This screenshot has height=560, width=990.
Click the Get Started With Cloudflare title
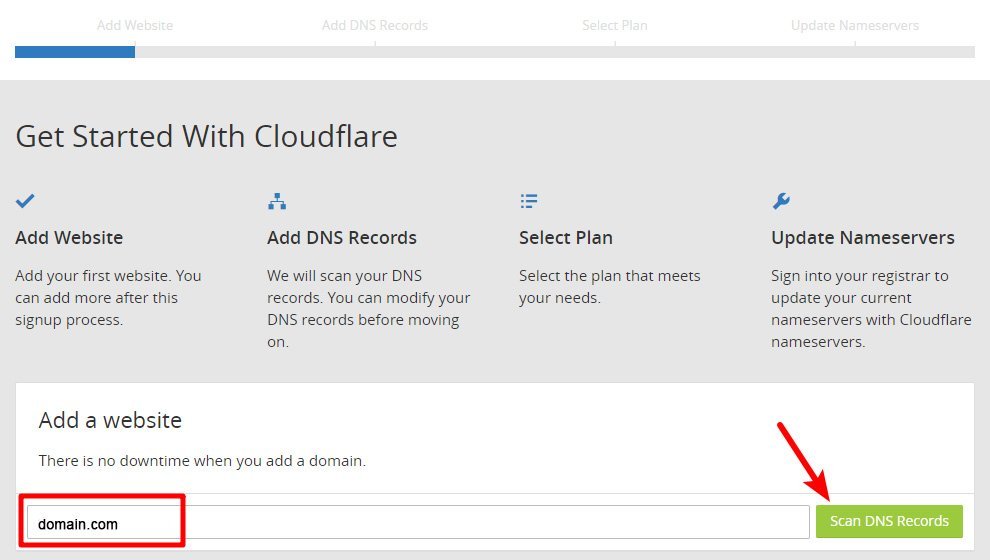pos(206,136)
